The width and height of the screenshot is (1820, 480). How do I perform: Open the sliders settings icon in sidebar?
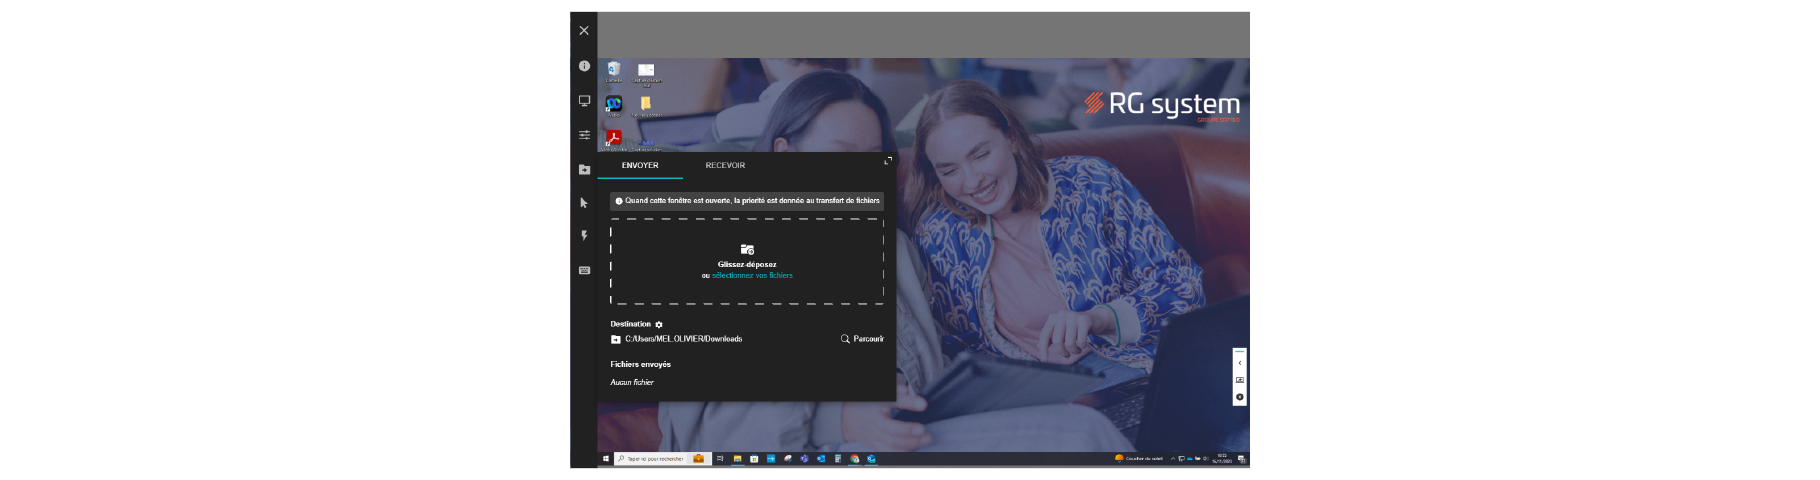pyautogui.click(x=584, y=135)
